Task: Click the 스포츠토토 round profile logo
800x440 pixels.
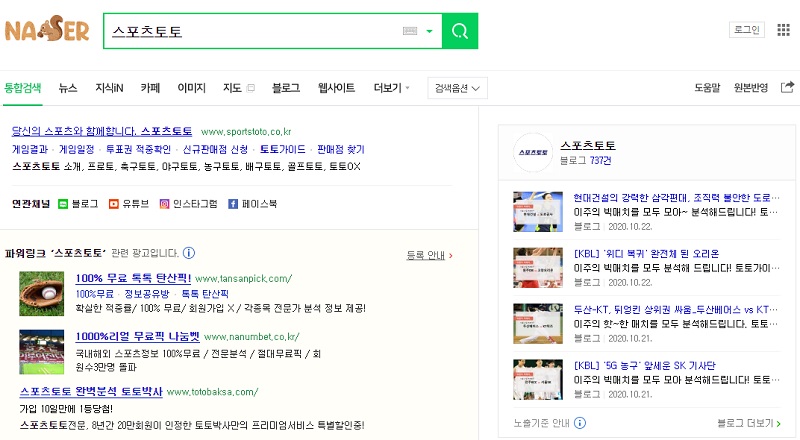Action: (x=533, y=152)
